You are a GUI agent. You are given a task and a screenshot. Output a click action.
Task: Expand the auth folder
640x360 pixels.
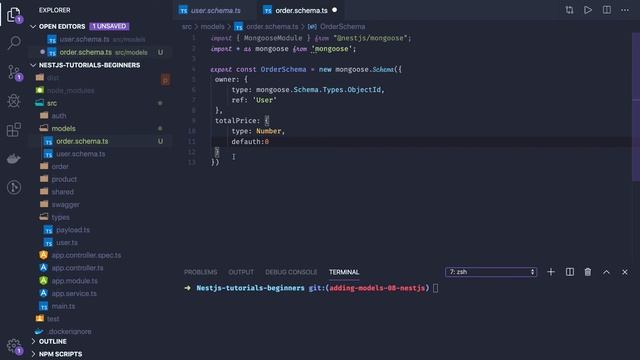pos(100,116)
